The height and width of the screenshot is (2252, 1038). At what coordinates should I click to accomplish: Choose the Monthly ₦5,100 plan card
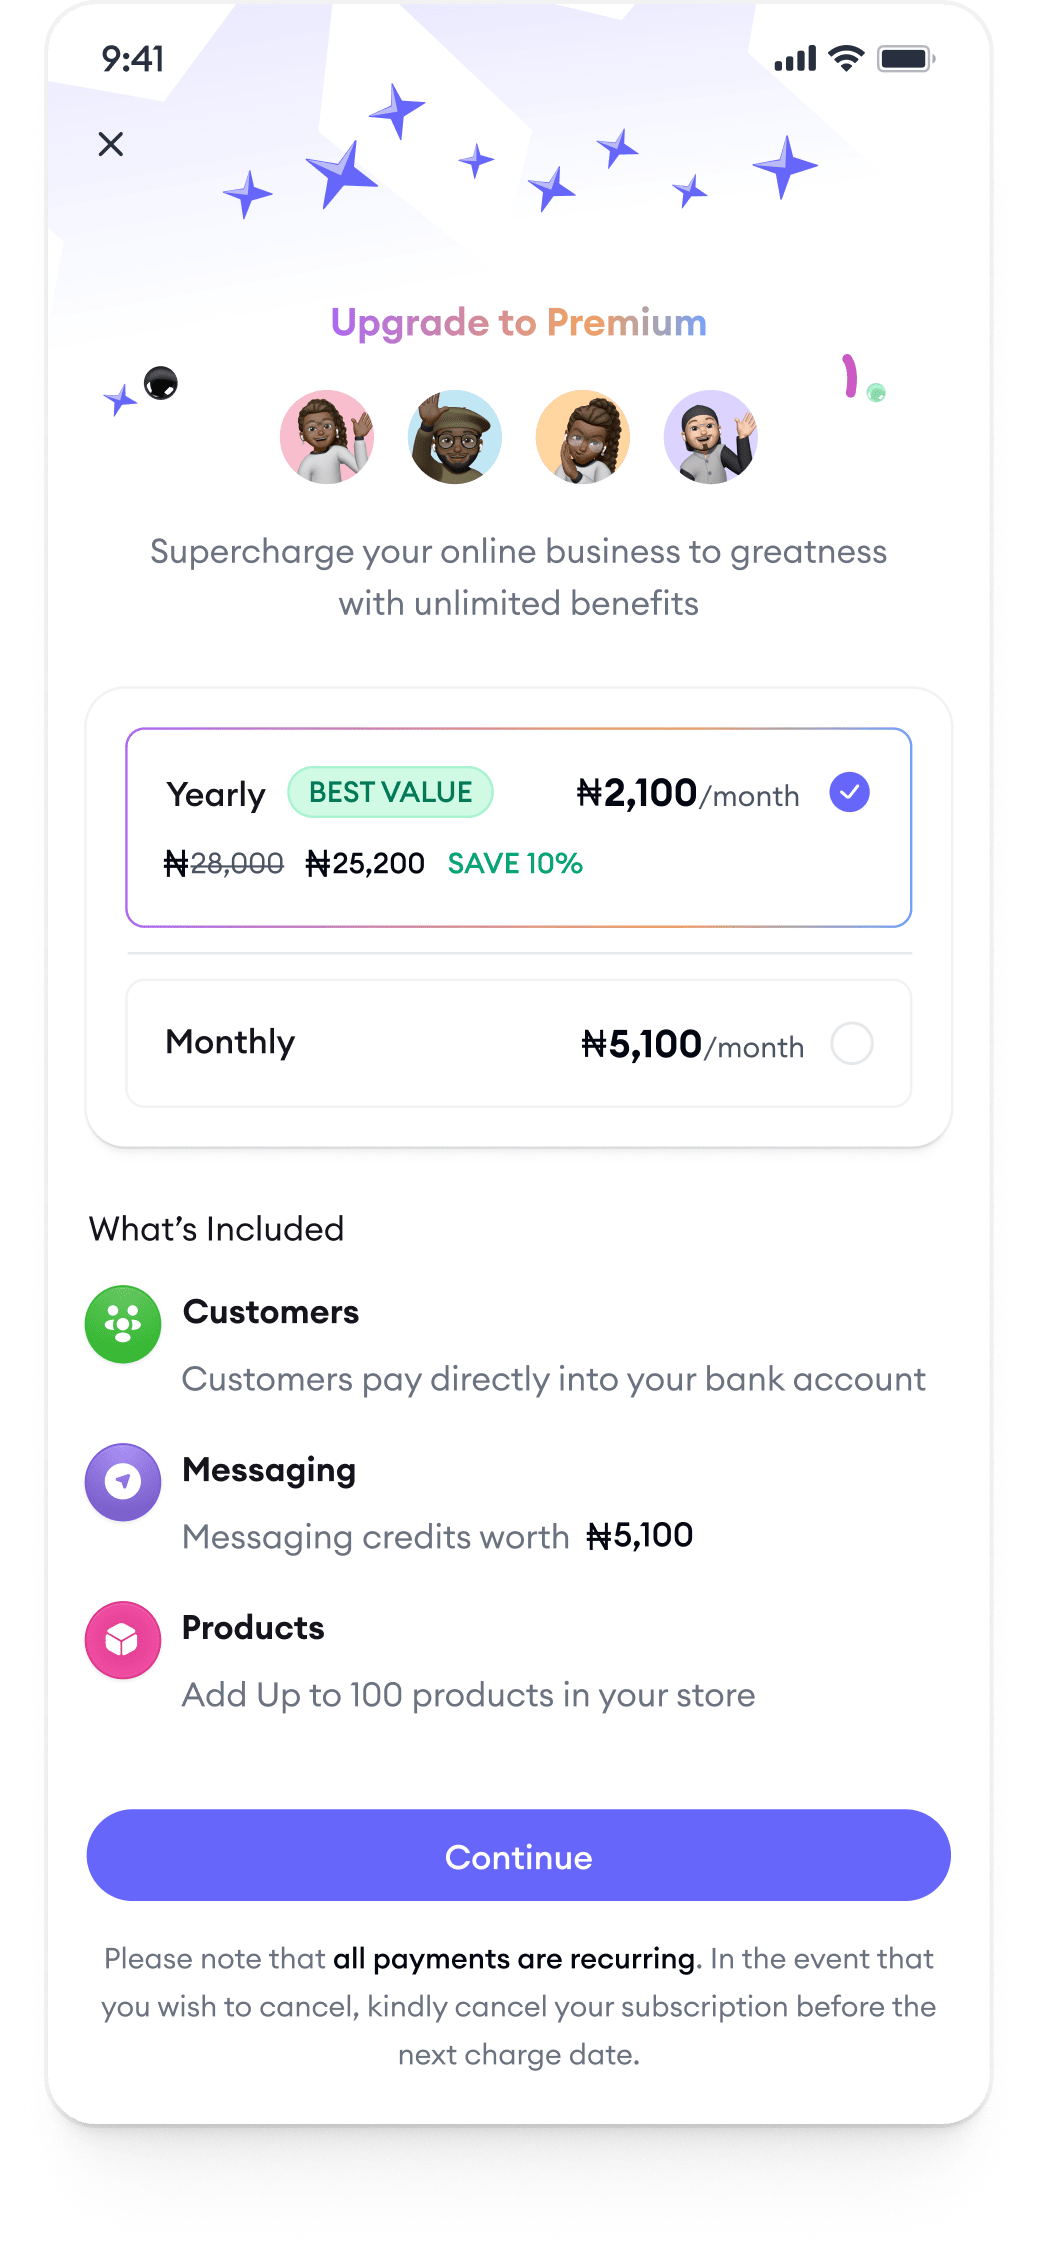coord(518,1043)
